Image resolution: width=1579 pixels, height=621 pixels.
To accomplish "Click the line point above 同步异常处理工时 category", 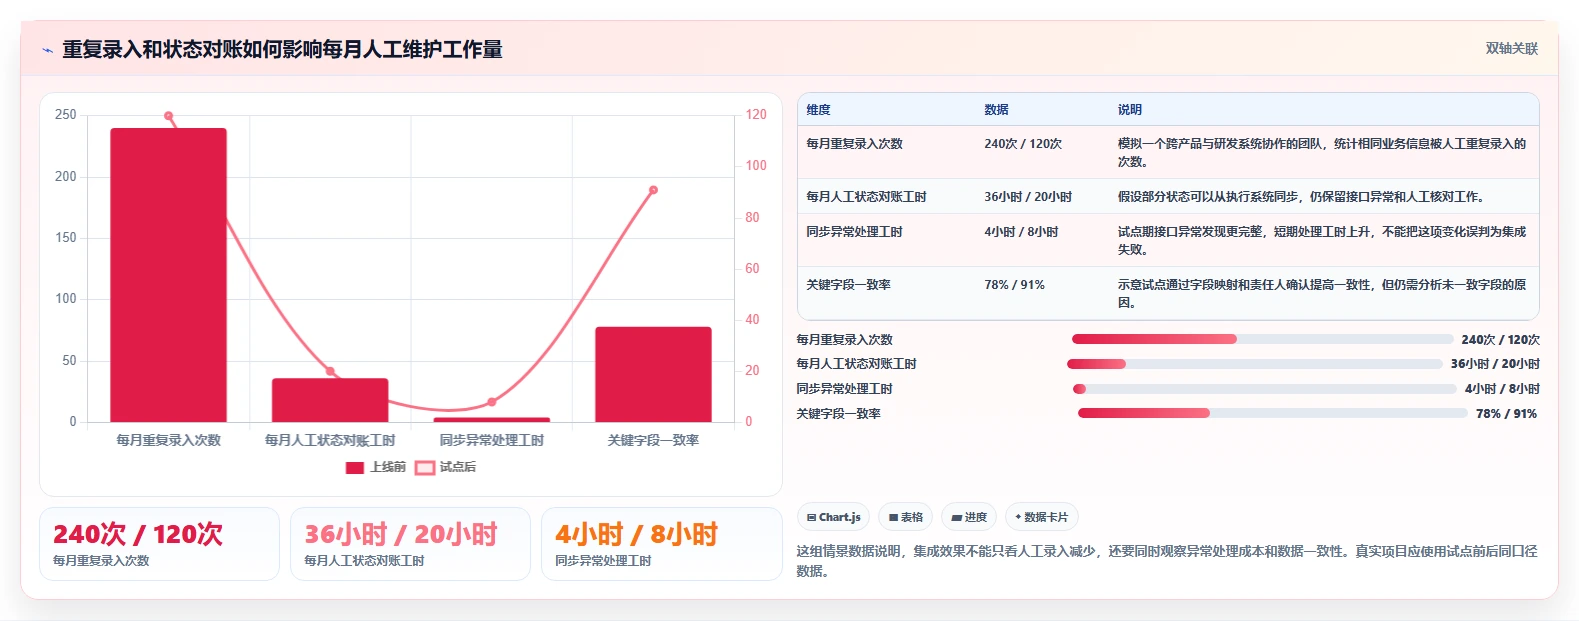I will click(492, 402).
